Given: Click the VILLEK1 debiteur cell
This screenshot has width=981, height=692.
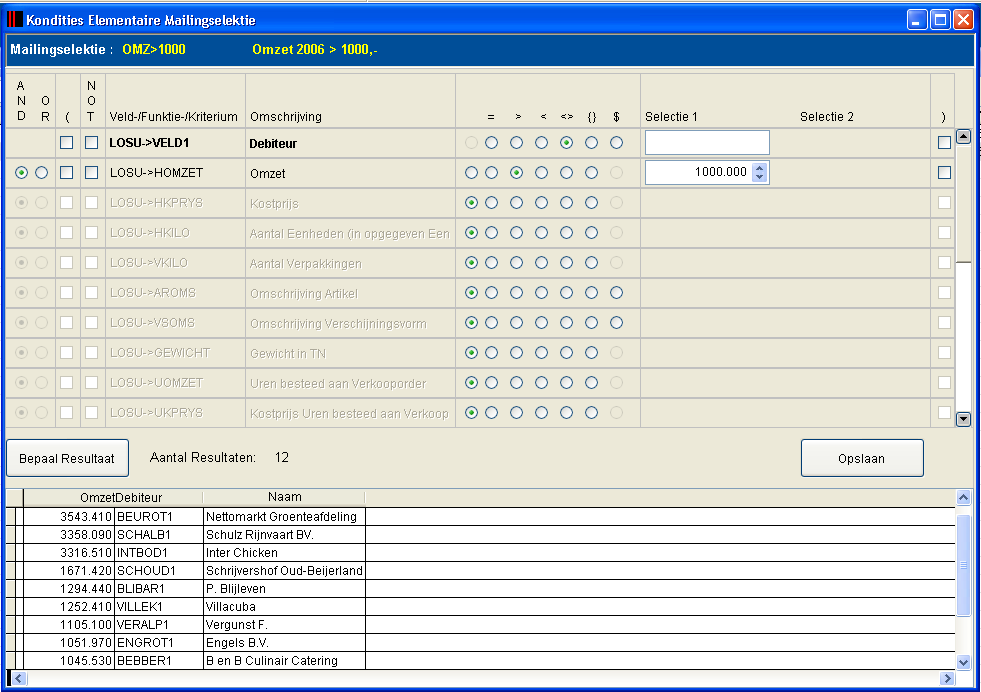Looking at the screenshot, I should point(159,607).
